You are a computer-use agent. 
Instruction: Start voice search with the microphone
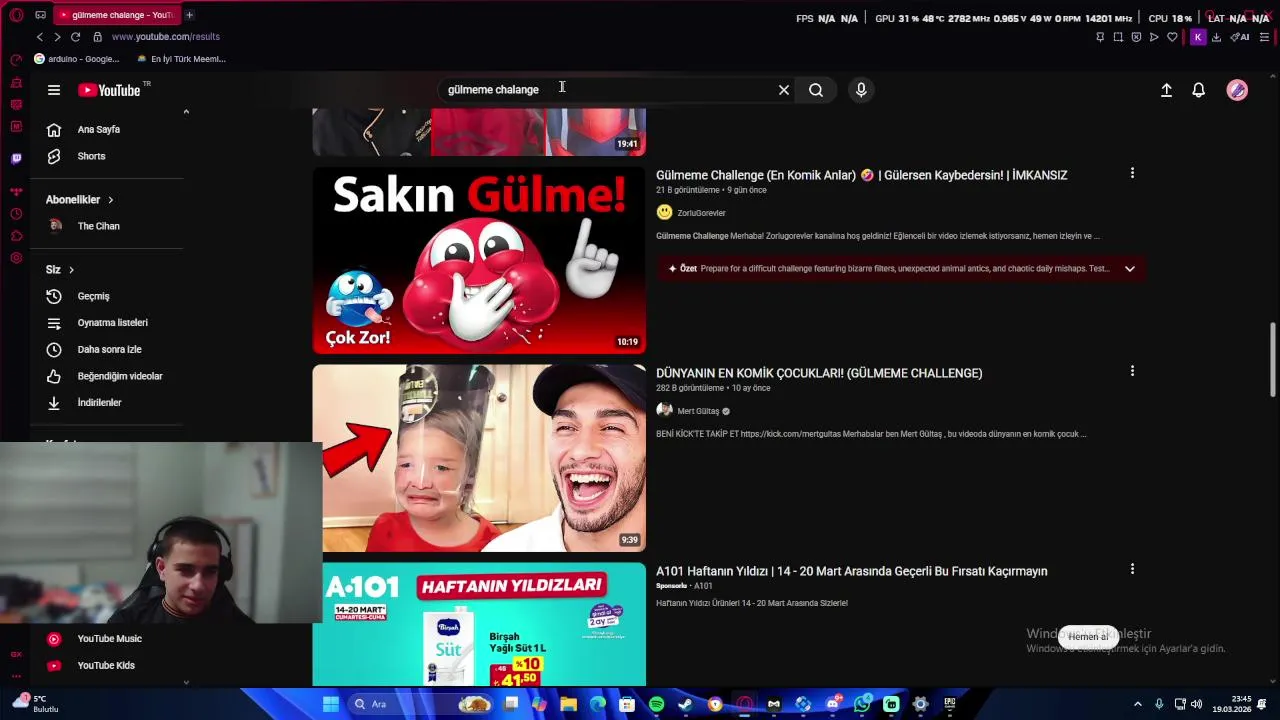[861, 90]
